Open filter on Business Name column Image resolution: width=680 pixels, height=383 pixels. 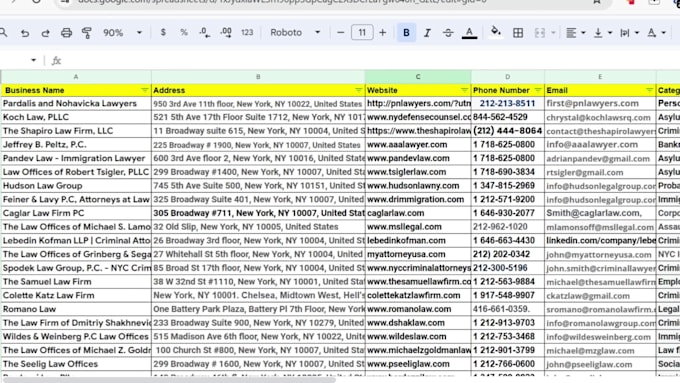[144, 90]
